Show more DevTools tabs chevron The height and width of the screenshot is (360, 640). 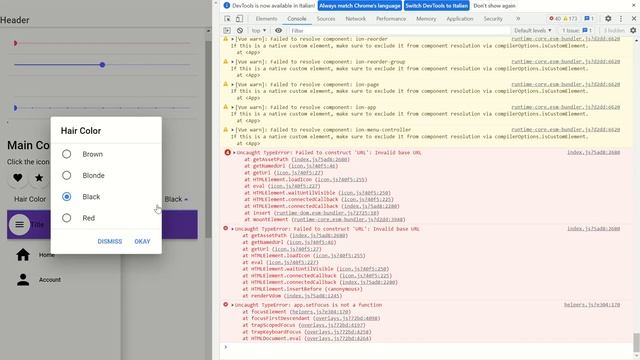518,19
